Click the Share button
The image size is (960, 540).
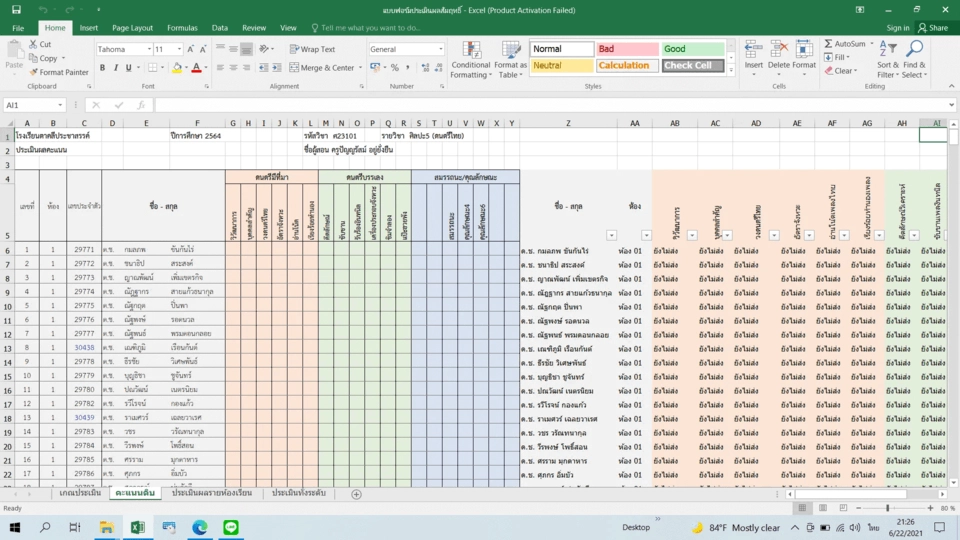point(932,28)
